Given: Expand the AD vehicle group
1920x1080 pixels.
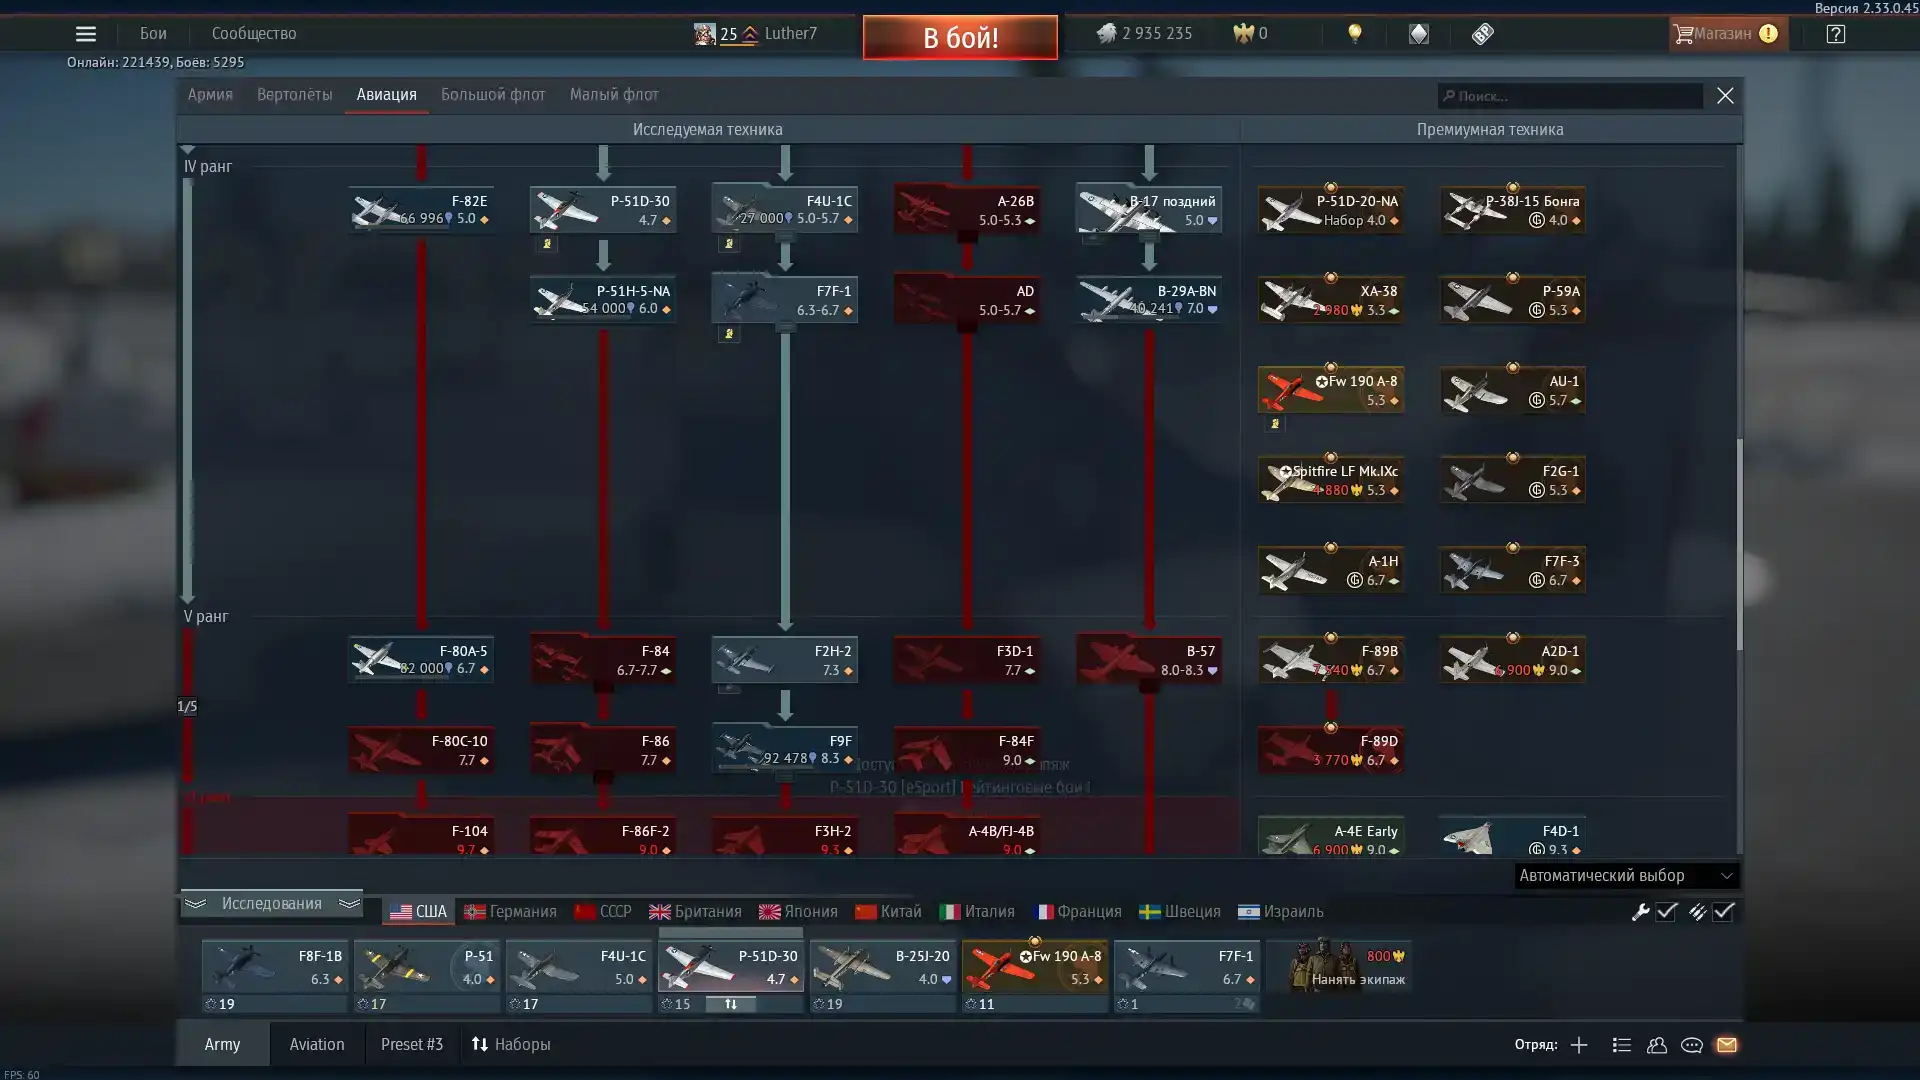Looking at the screenshot, I should 967,328.
